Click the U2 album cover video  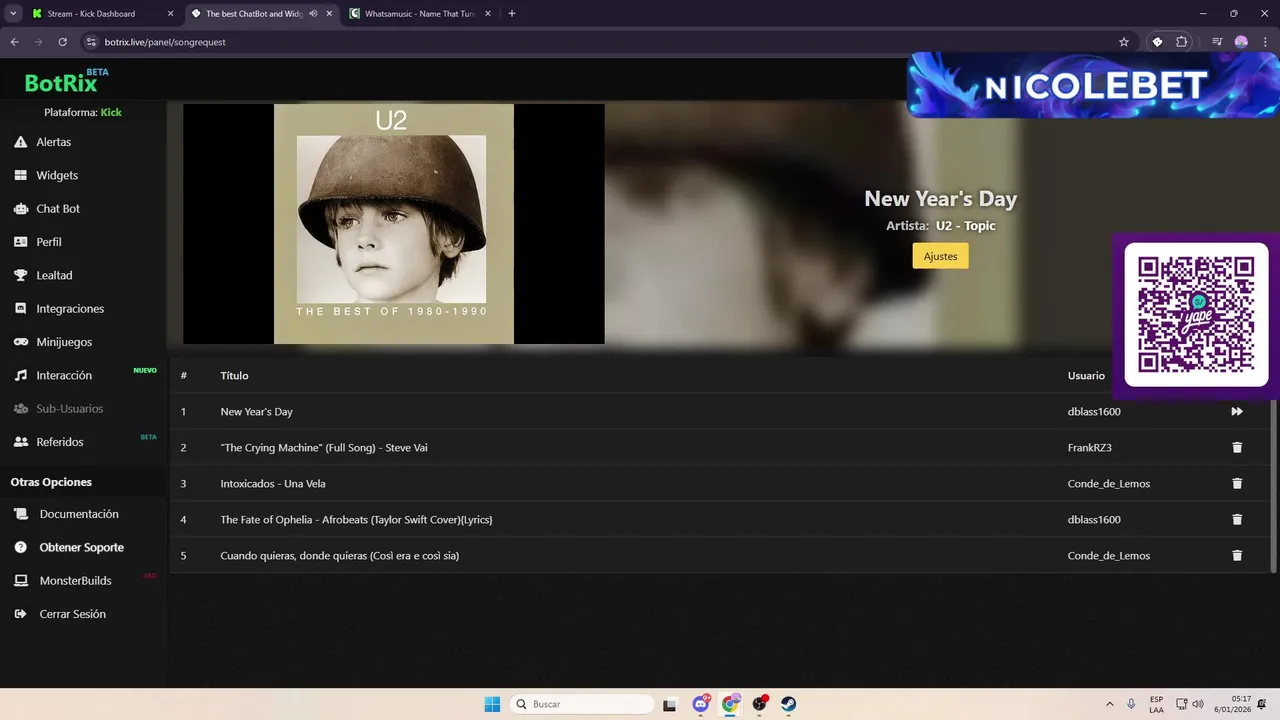(x=394, y=224)
